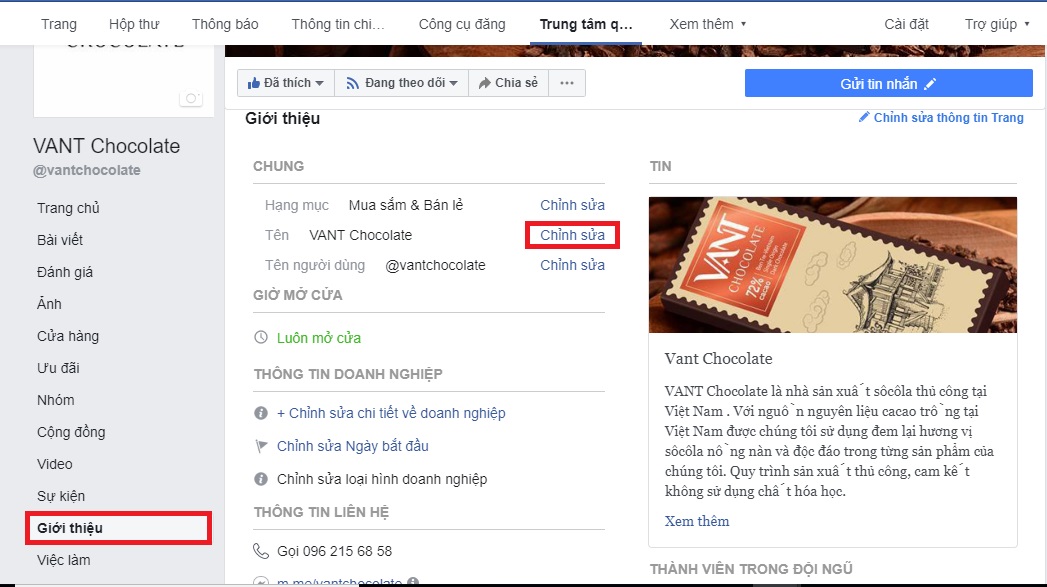Click the Chia sẻ button
This screenshot has height=587, width=1047.
point(509,83)
